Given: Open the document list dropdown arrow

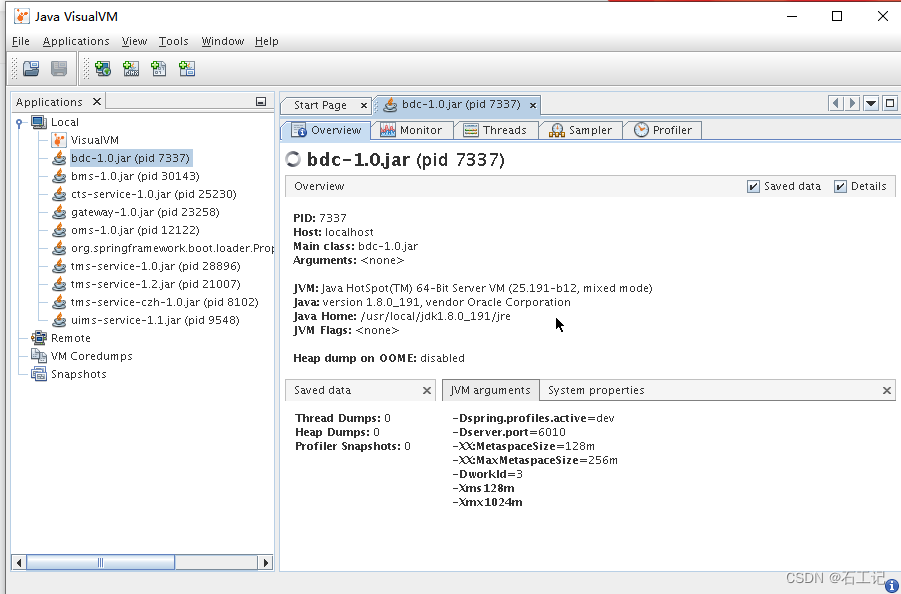Looking at the screenshot, I should pyautogui.click(x=871, y=103).
